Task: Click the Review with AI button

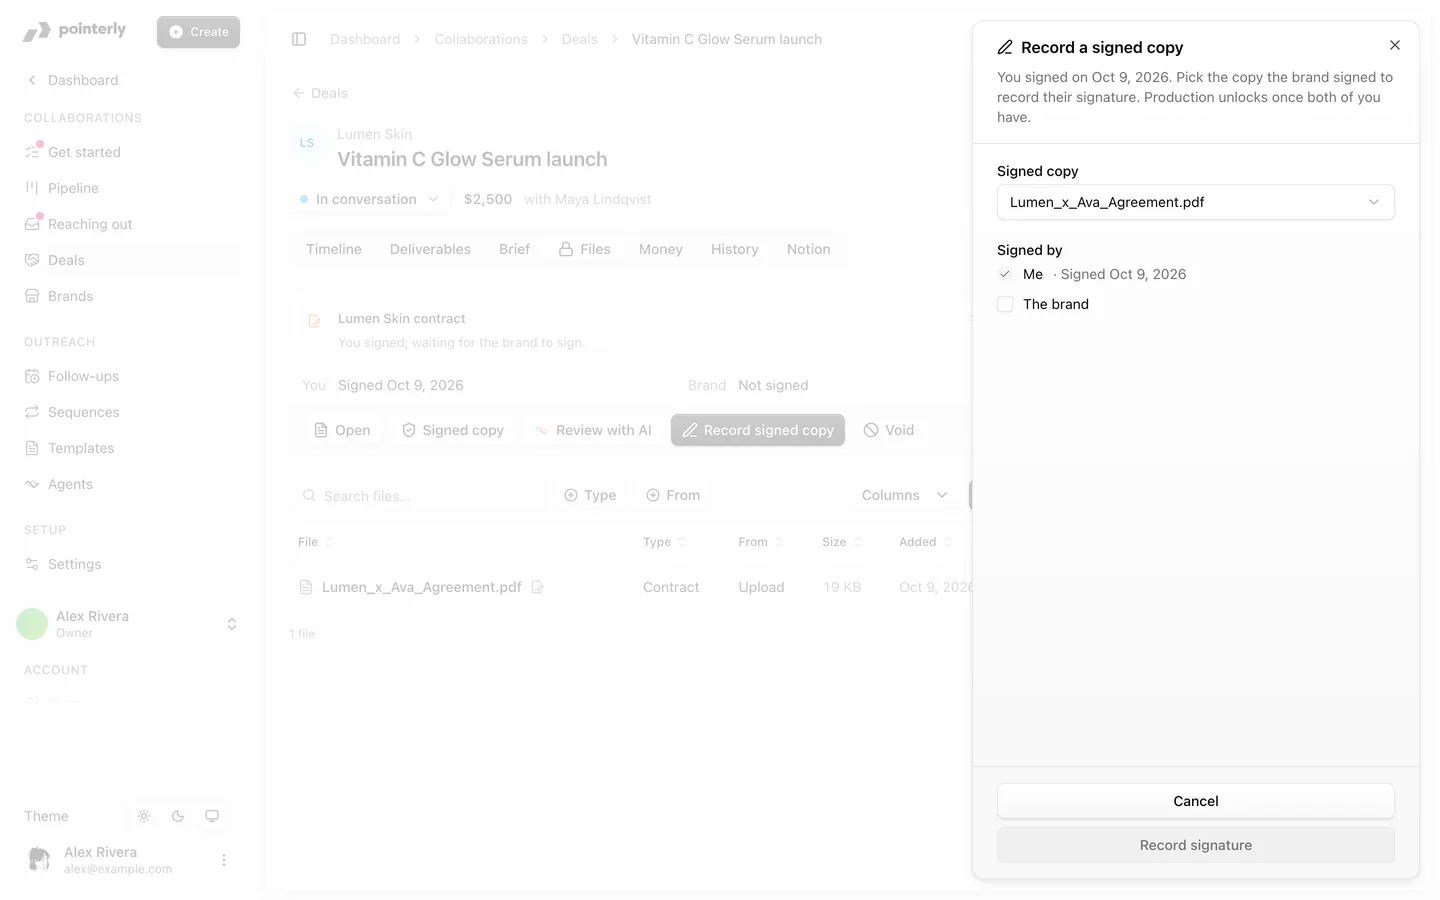Action: 594,430
